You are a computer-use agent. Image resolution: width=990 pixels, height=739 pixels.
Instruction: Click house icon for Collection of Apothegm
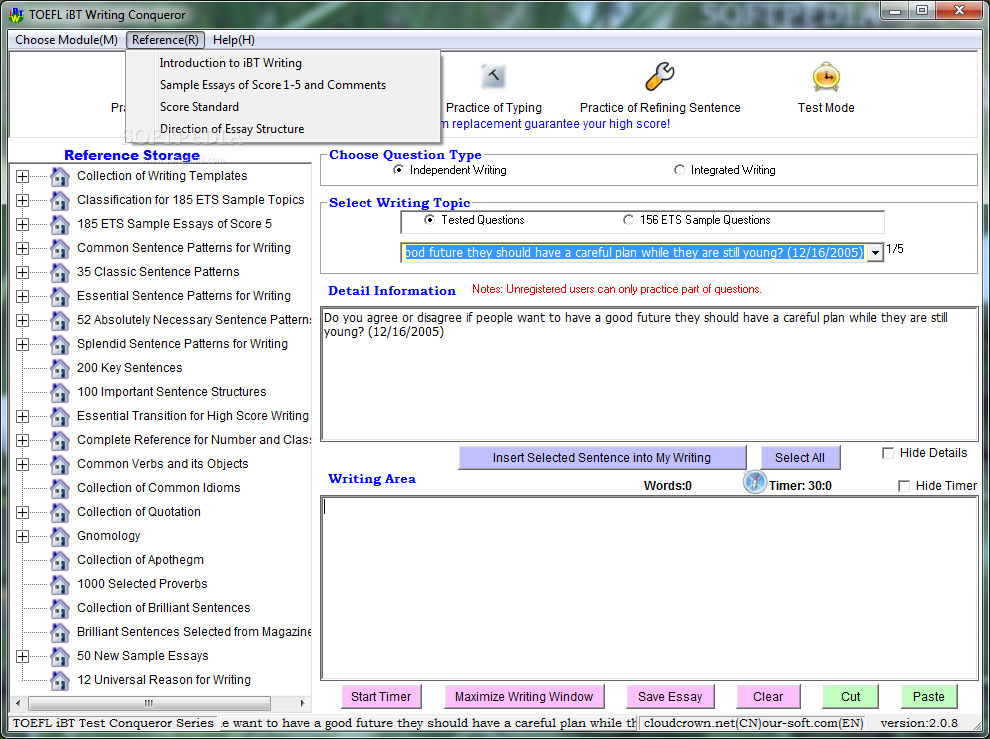point(60,560)
